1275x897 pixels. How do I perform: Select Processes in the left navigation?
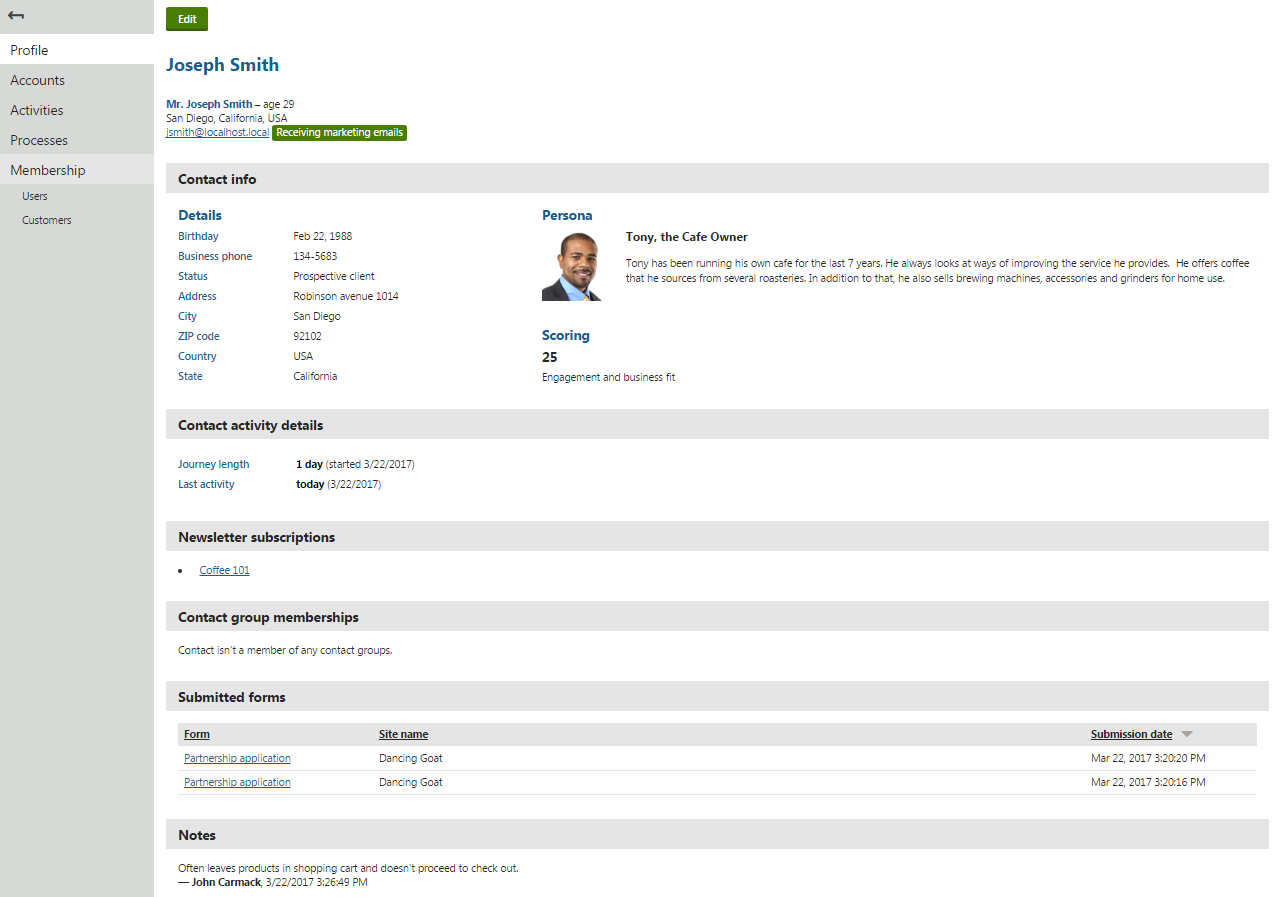[36, 140]
